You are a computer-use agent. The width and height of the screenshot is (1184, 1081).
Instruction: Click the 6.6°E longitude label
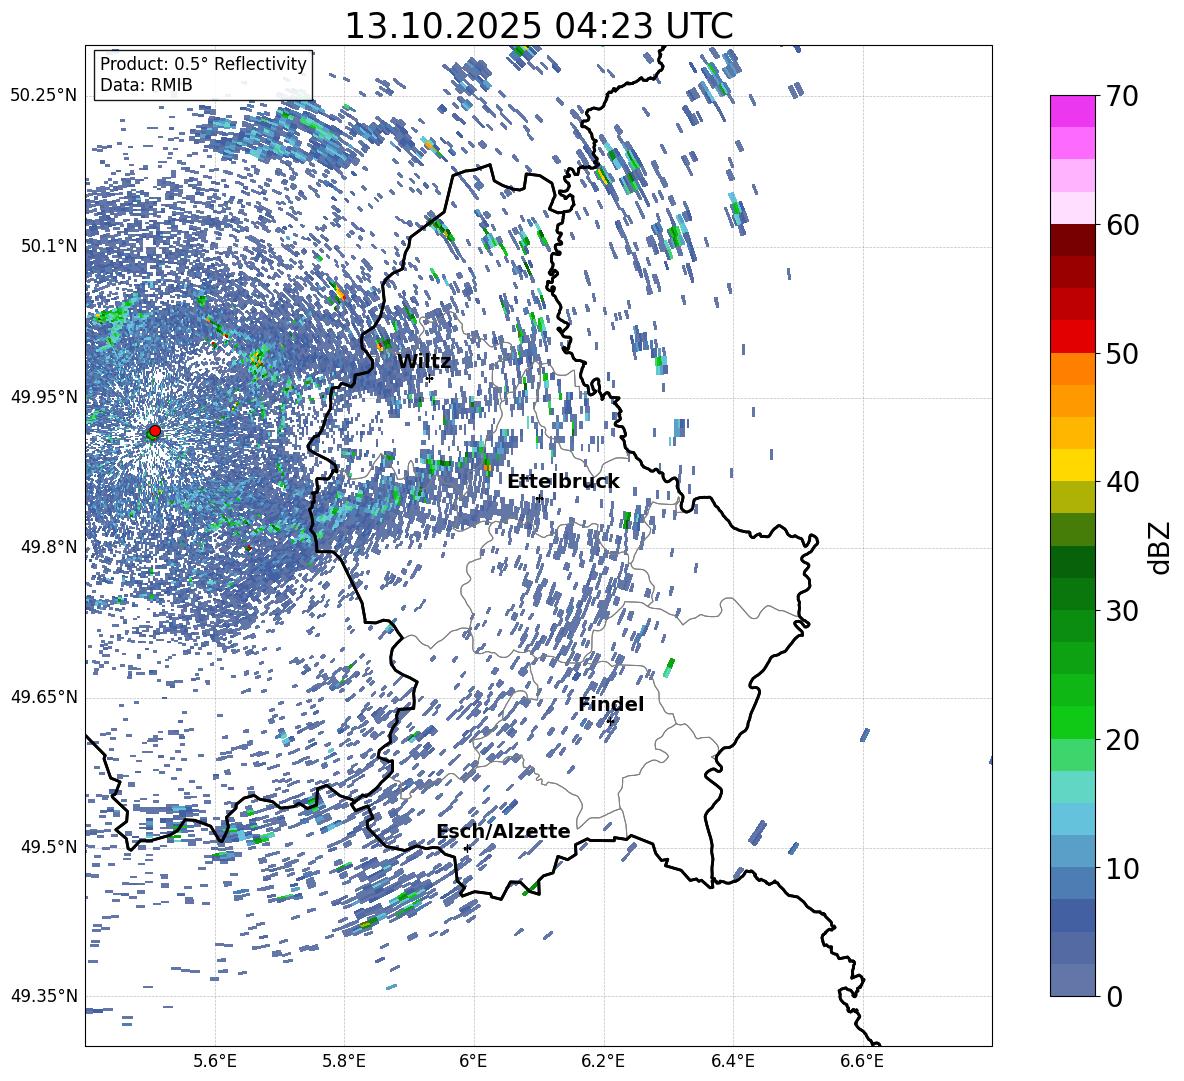[862, 1061]
